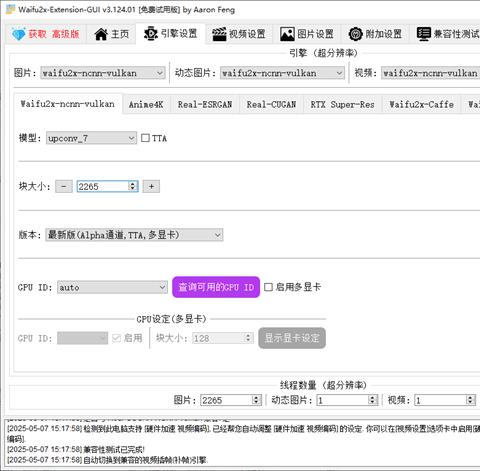480x471 pixels.
Task: Enable the 启用多显卡 checkbox
Action: pos(268,287)
